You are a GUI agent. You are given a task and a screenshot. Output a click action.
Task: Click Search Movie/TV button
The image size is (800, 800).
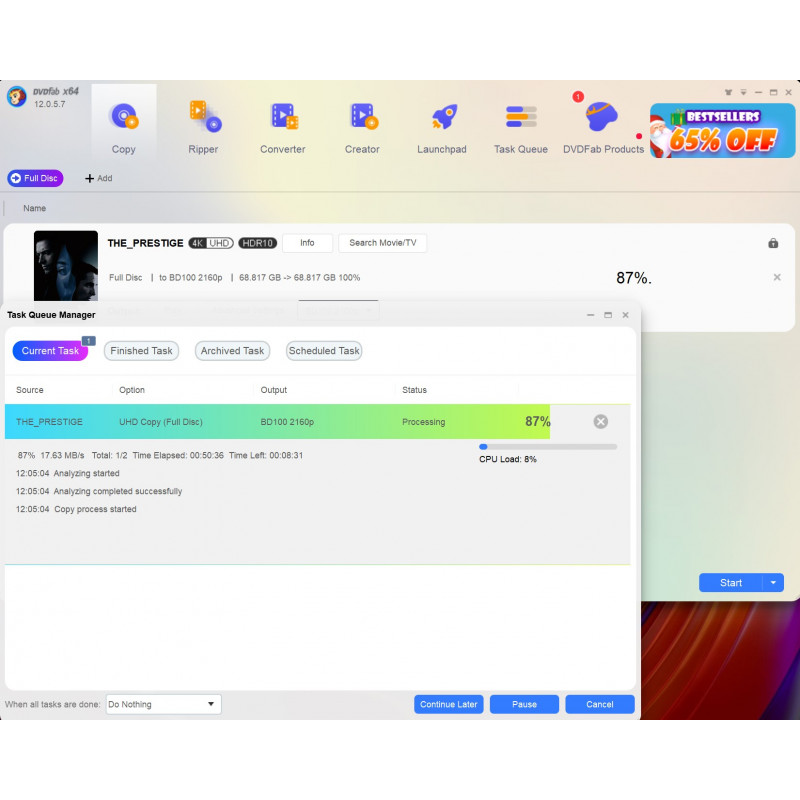point(383,243)
